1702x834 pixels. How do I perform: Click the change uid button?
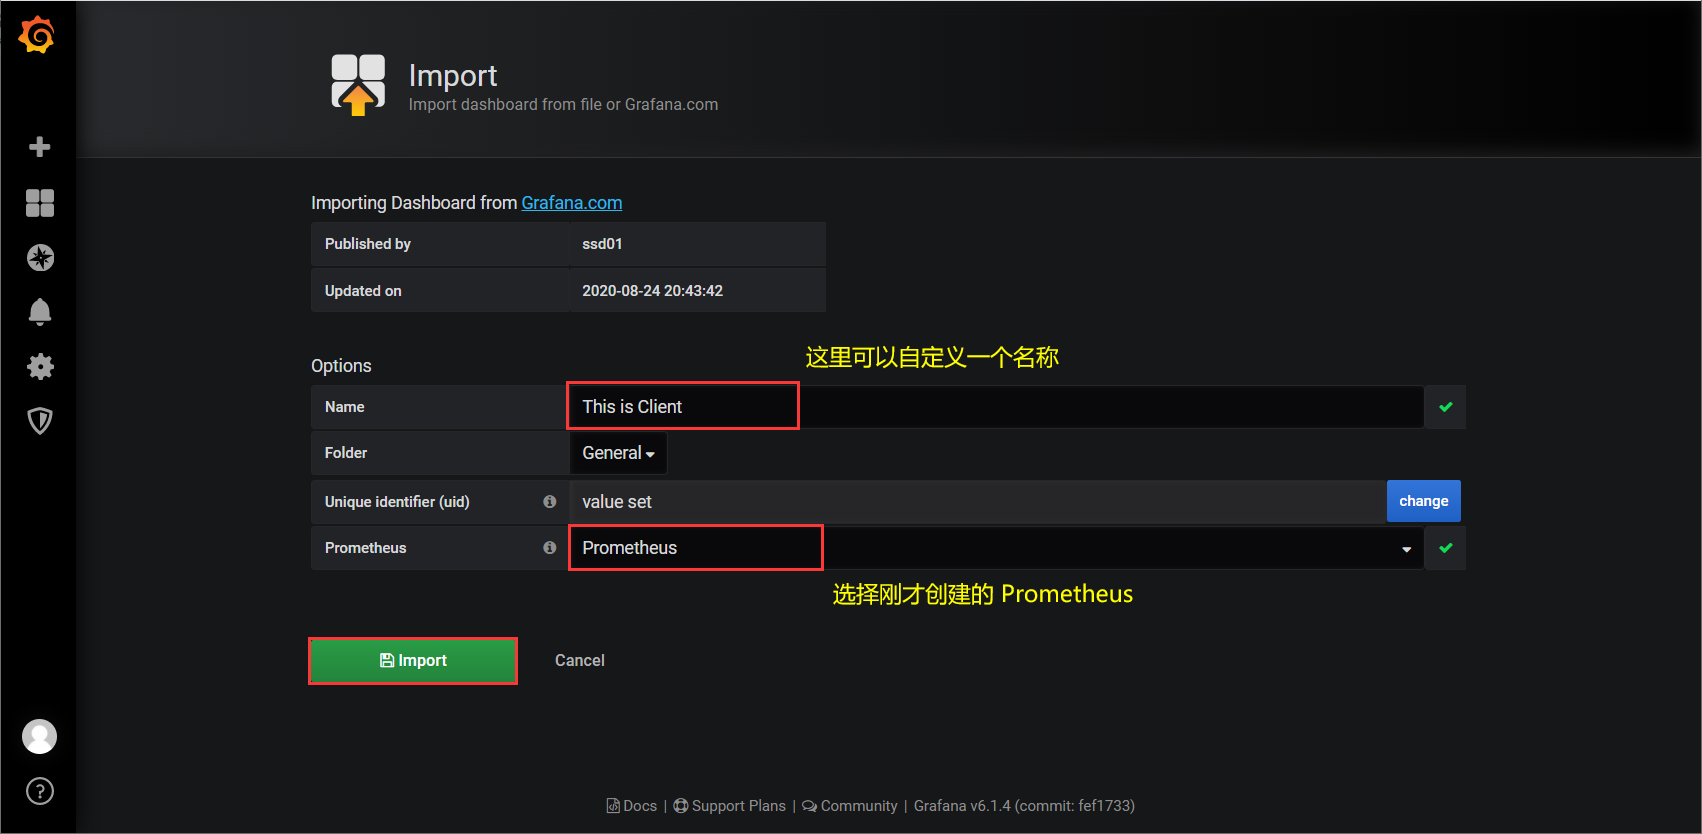(x=1423, y=501)
